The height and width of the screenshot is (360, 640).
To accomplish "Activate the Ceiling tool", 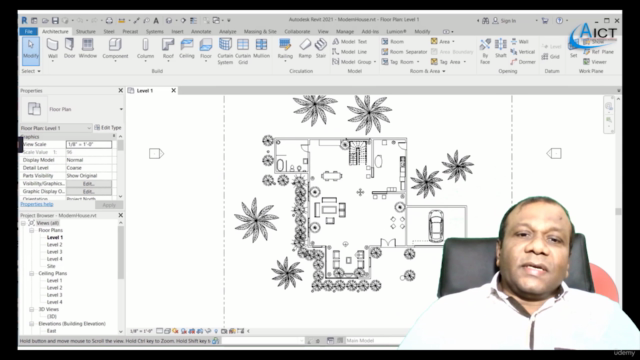I will click(x=187, y=48).
